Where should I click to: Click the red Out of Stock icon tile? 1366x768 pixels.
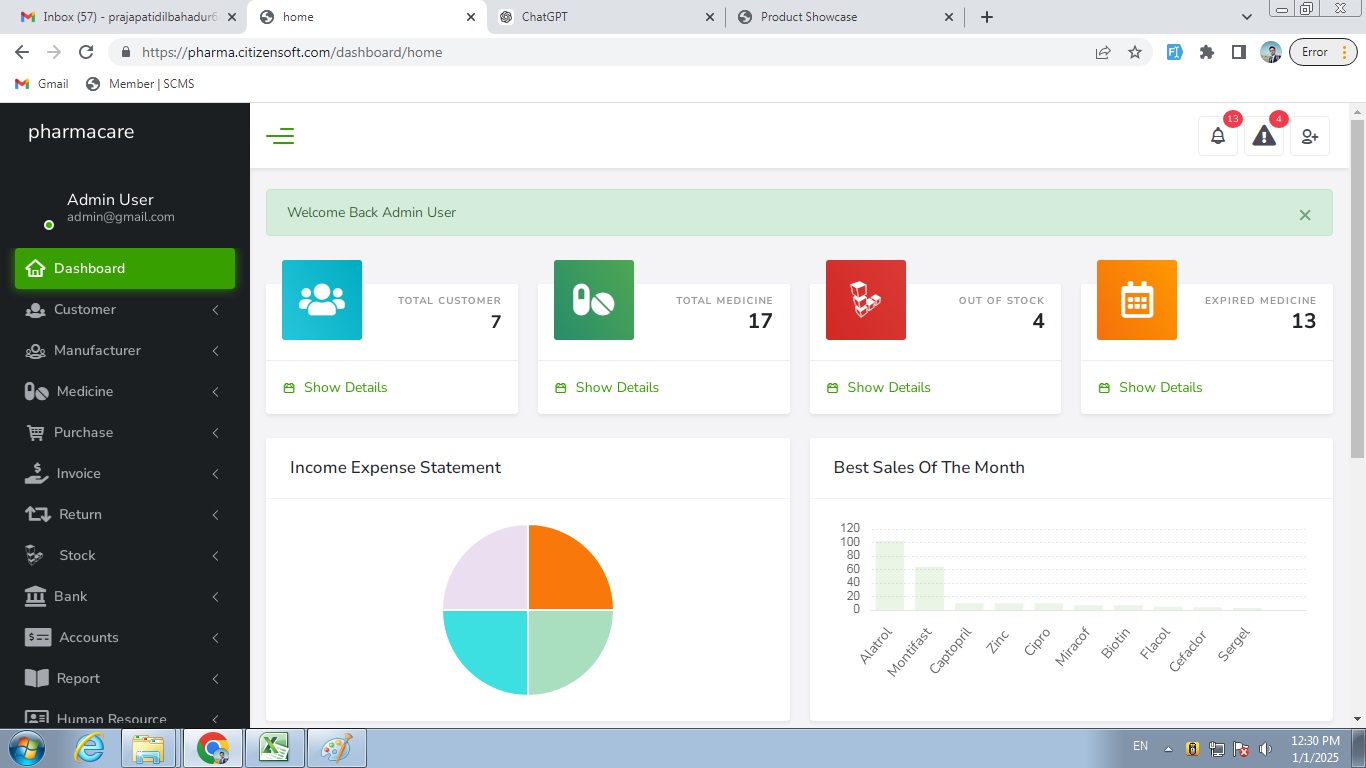[866, 300]
